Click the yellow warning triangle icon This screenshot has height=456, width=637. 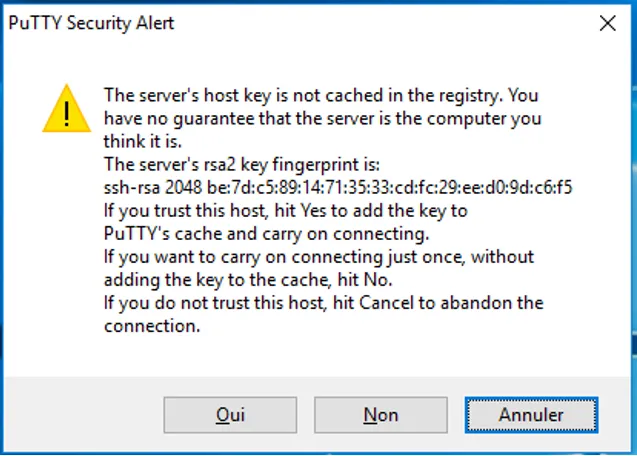click(67, 109)
